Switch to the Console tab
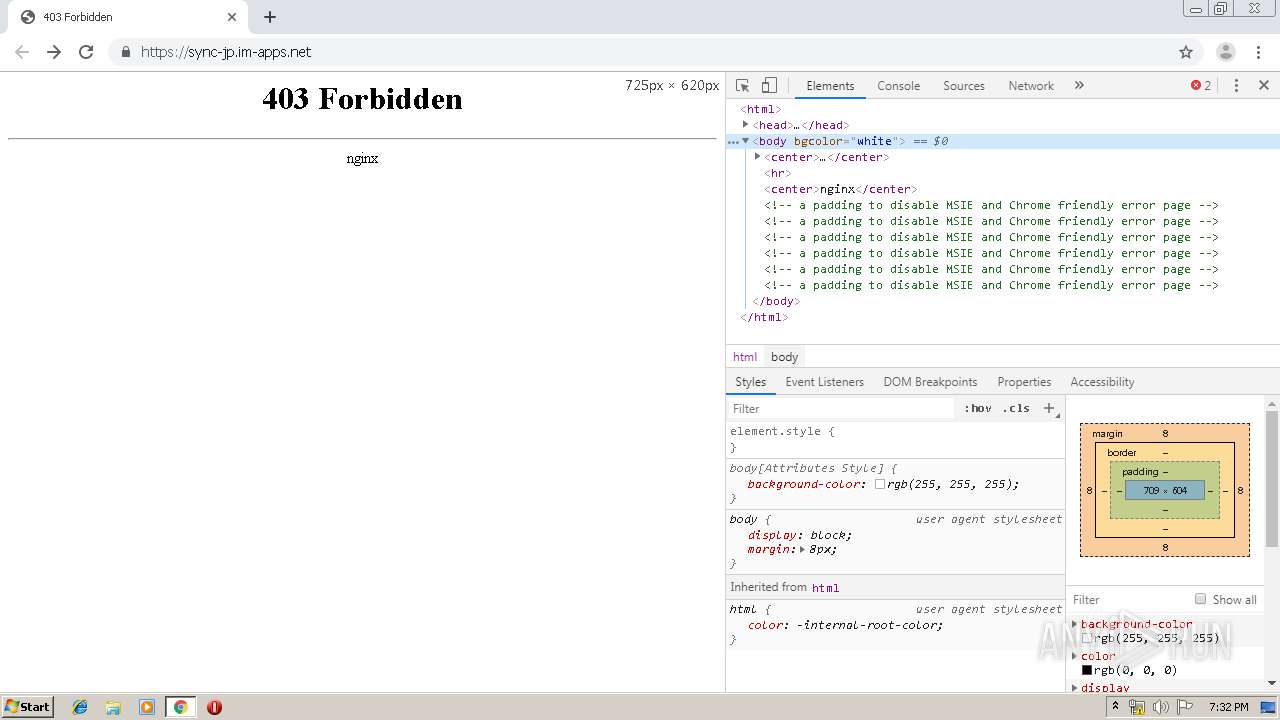 pos(898,86)
